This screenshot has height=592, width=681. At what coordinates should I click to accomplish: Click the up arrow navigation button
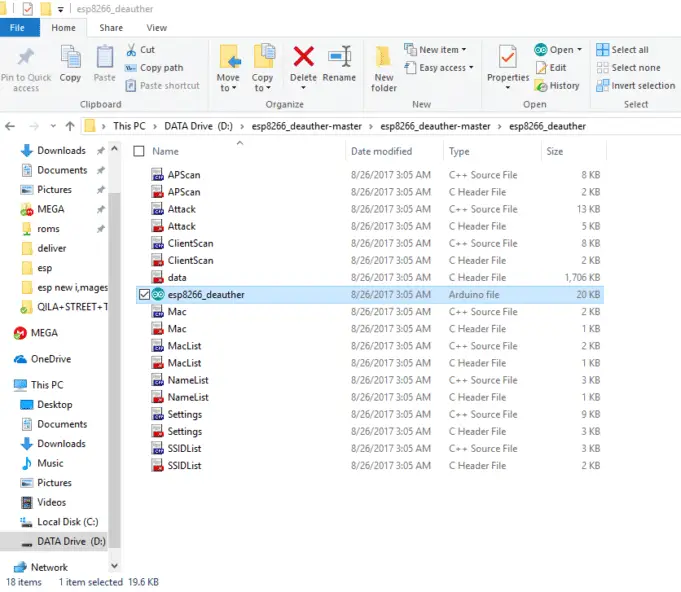pos(69,126)
